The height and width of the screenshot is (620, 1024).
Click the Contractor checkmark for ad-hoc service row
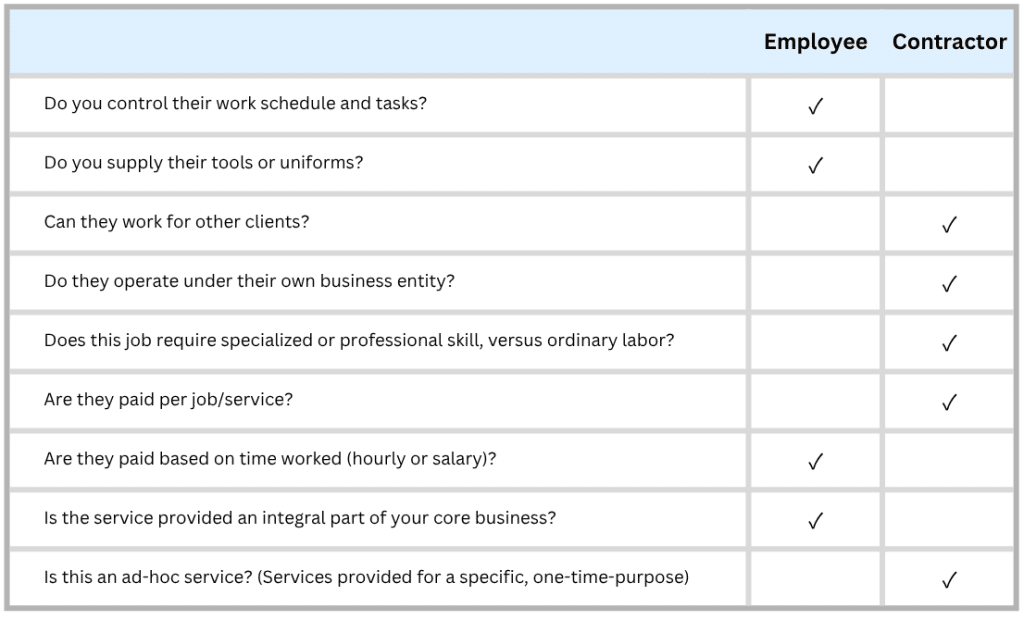949,579
